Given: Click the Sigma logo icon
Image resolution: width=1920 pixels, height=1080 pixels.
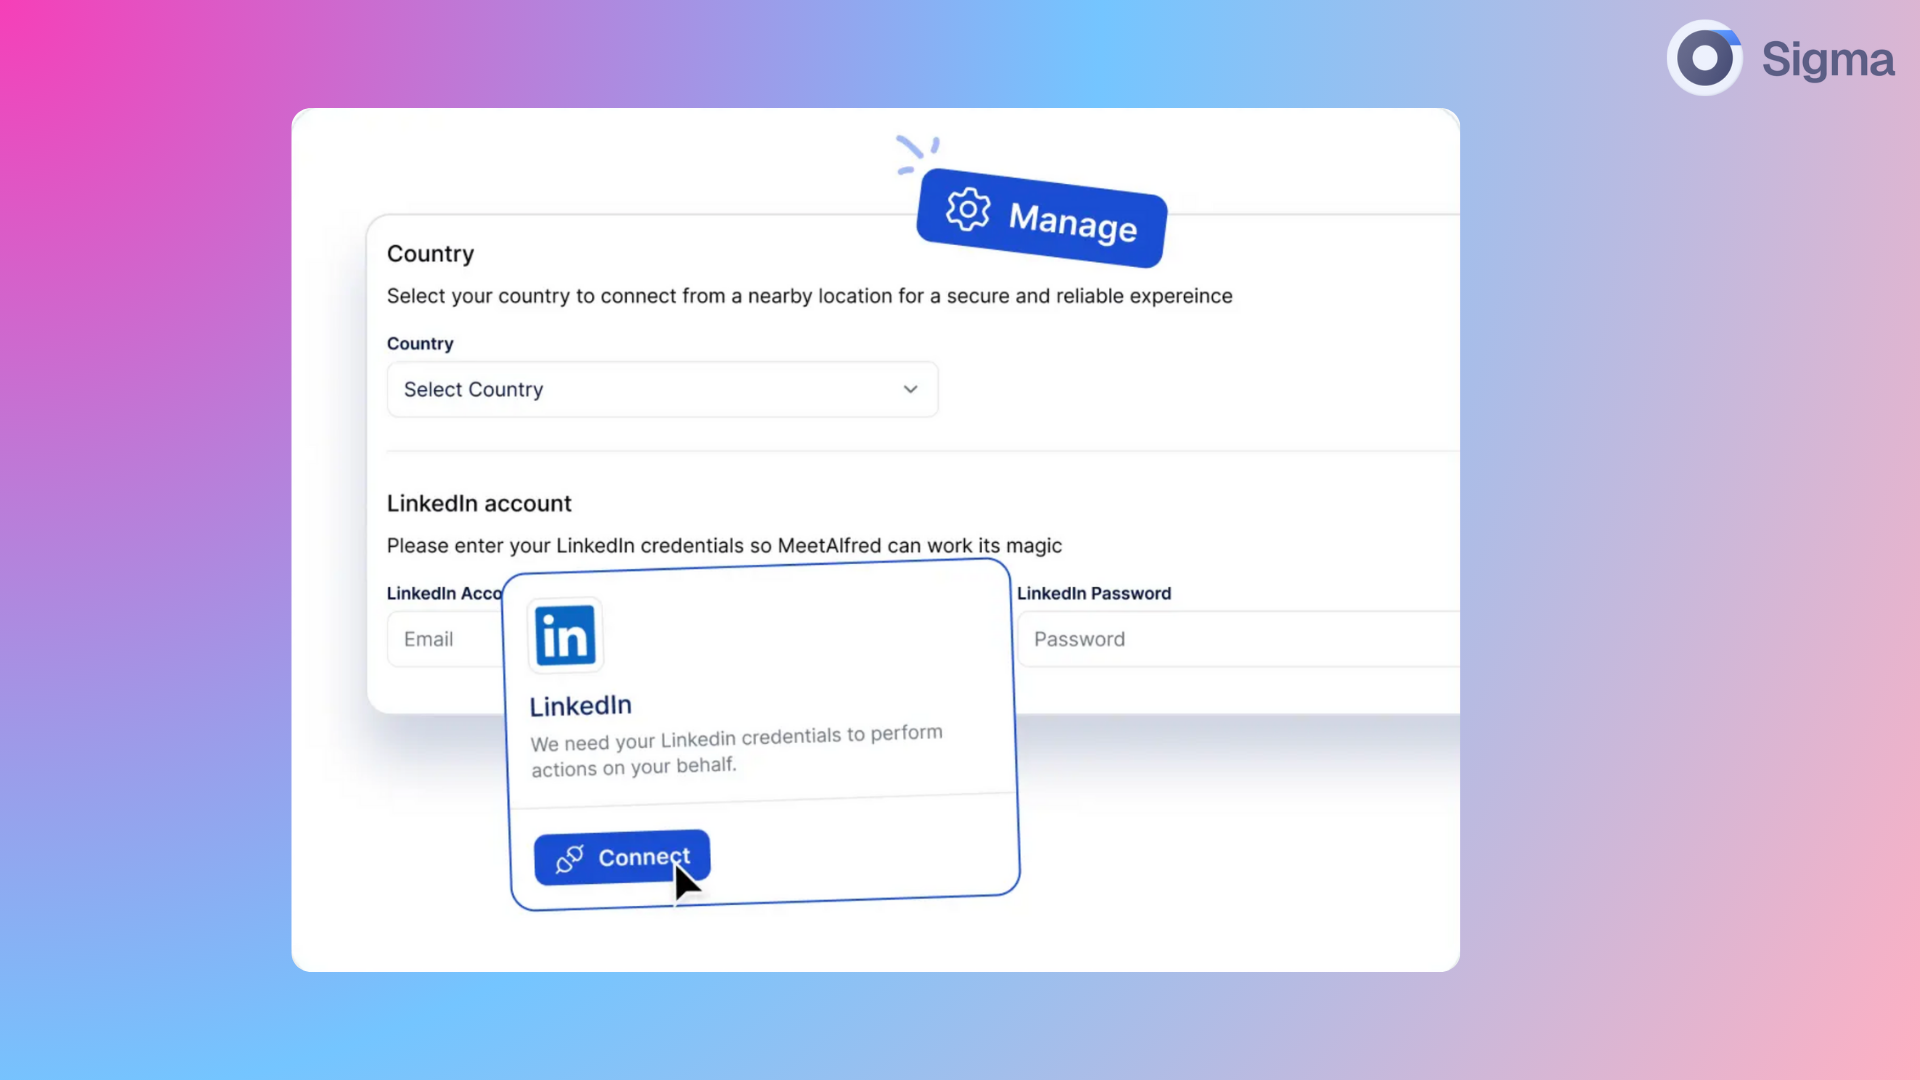Looking at the screenshot, I should pyautogui.click(x=1705, y=58).
